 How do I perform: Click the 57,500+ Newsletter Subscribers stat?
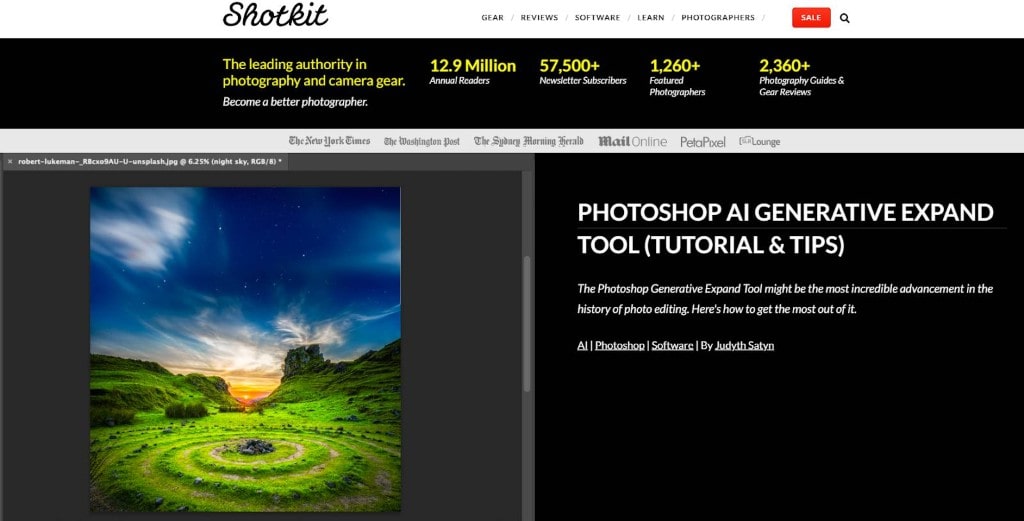tap(583, 72)
